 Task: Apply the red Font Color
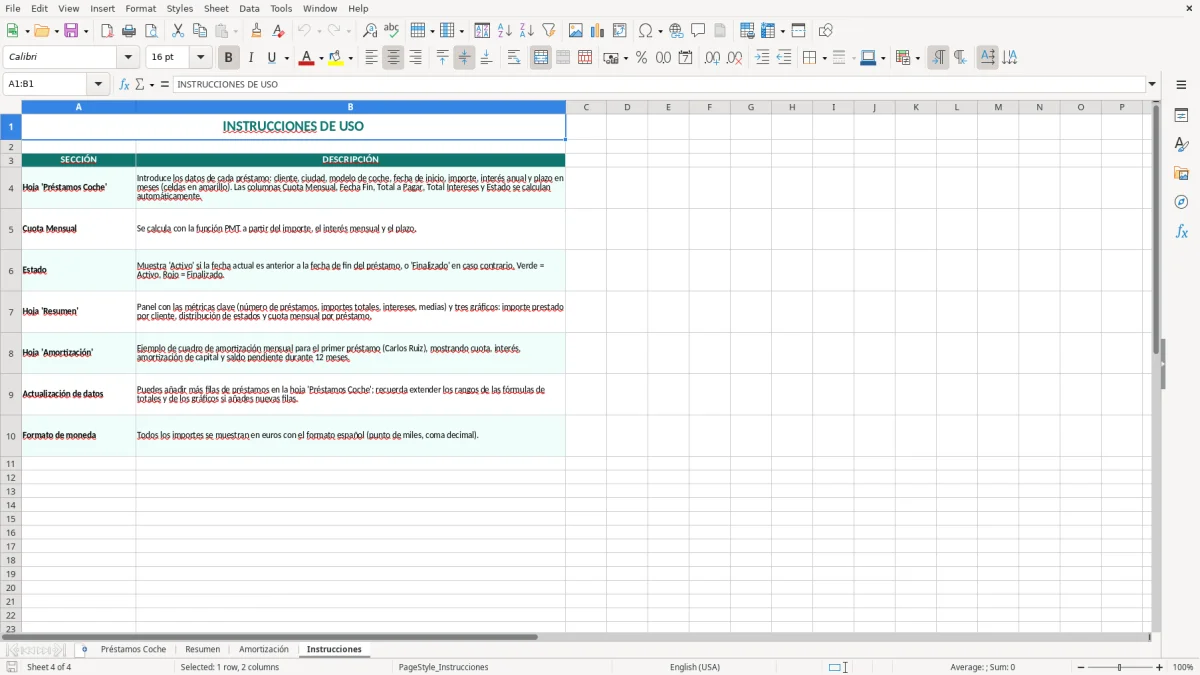pyautogui.click(x=306, y=58)
